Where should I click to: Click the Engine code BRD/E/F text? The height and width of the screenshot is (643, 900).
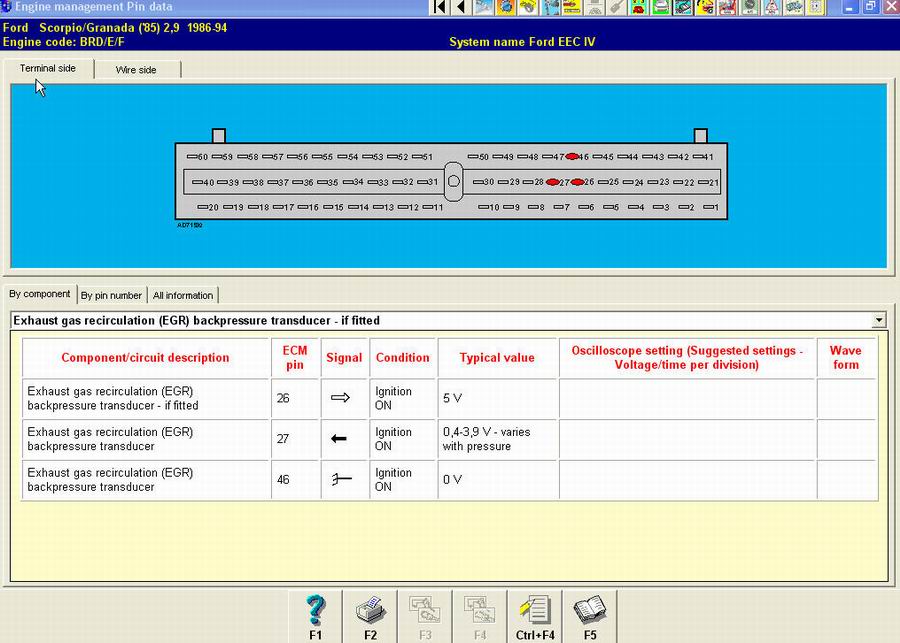click(x=64, y=42)
